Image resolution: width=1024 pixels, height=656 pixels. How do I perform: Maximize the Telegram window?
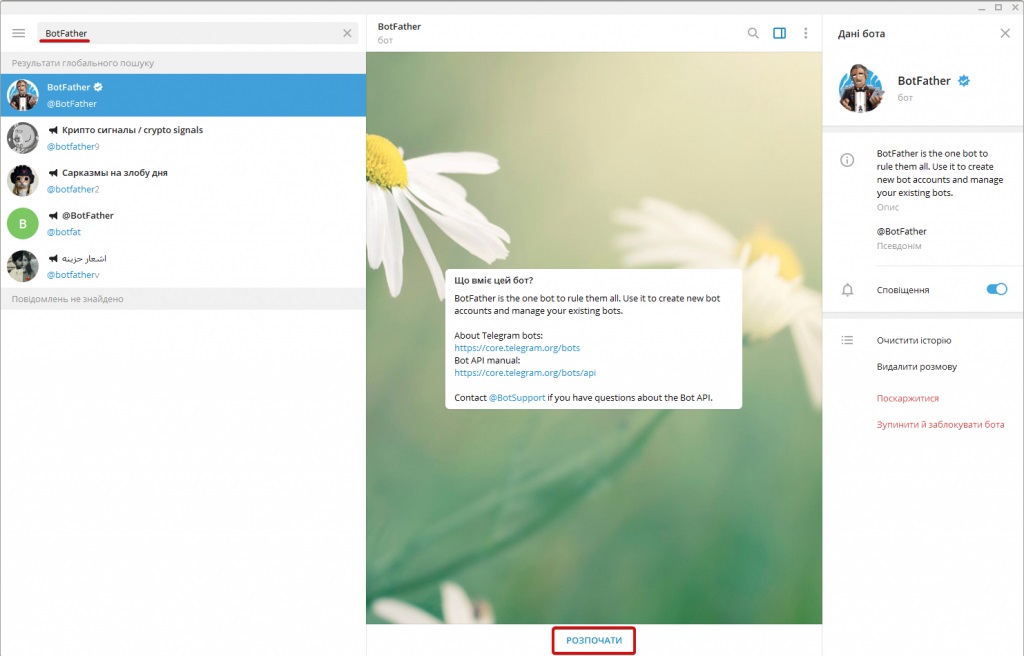(998, 7)
